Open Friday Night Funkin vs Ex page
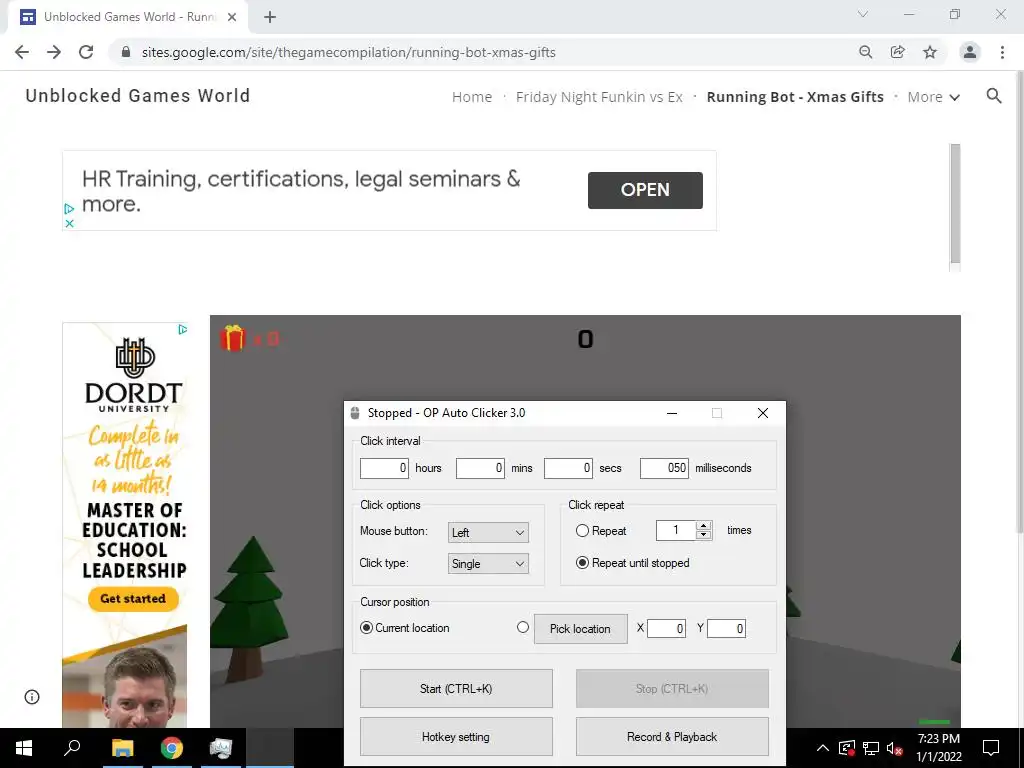1024x768 pixels. [x=599, y=97]
